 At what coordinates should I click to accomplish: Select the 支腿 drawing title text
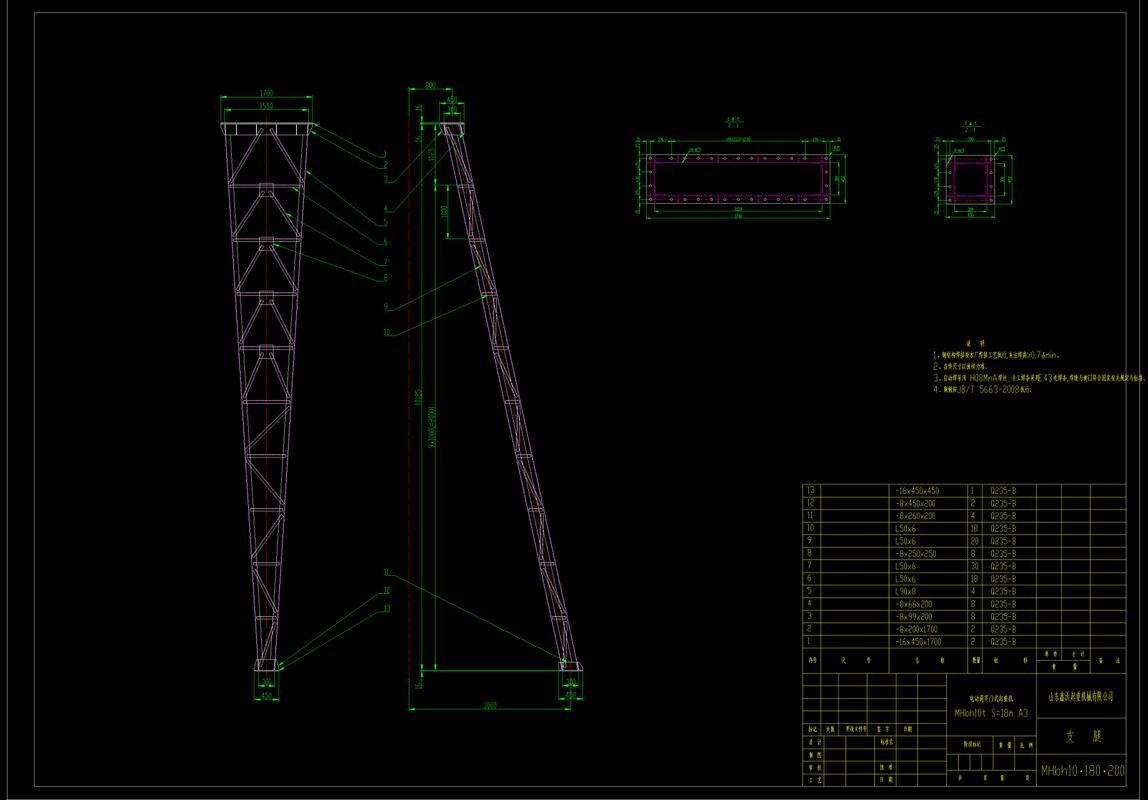pyautogui.click(x=1082, y=737)
